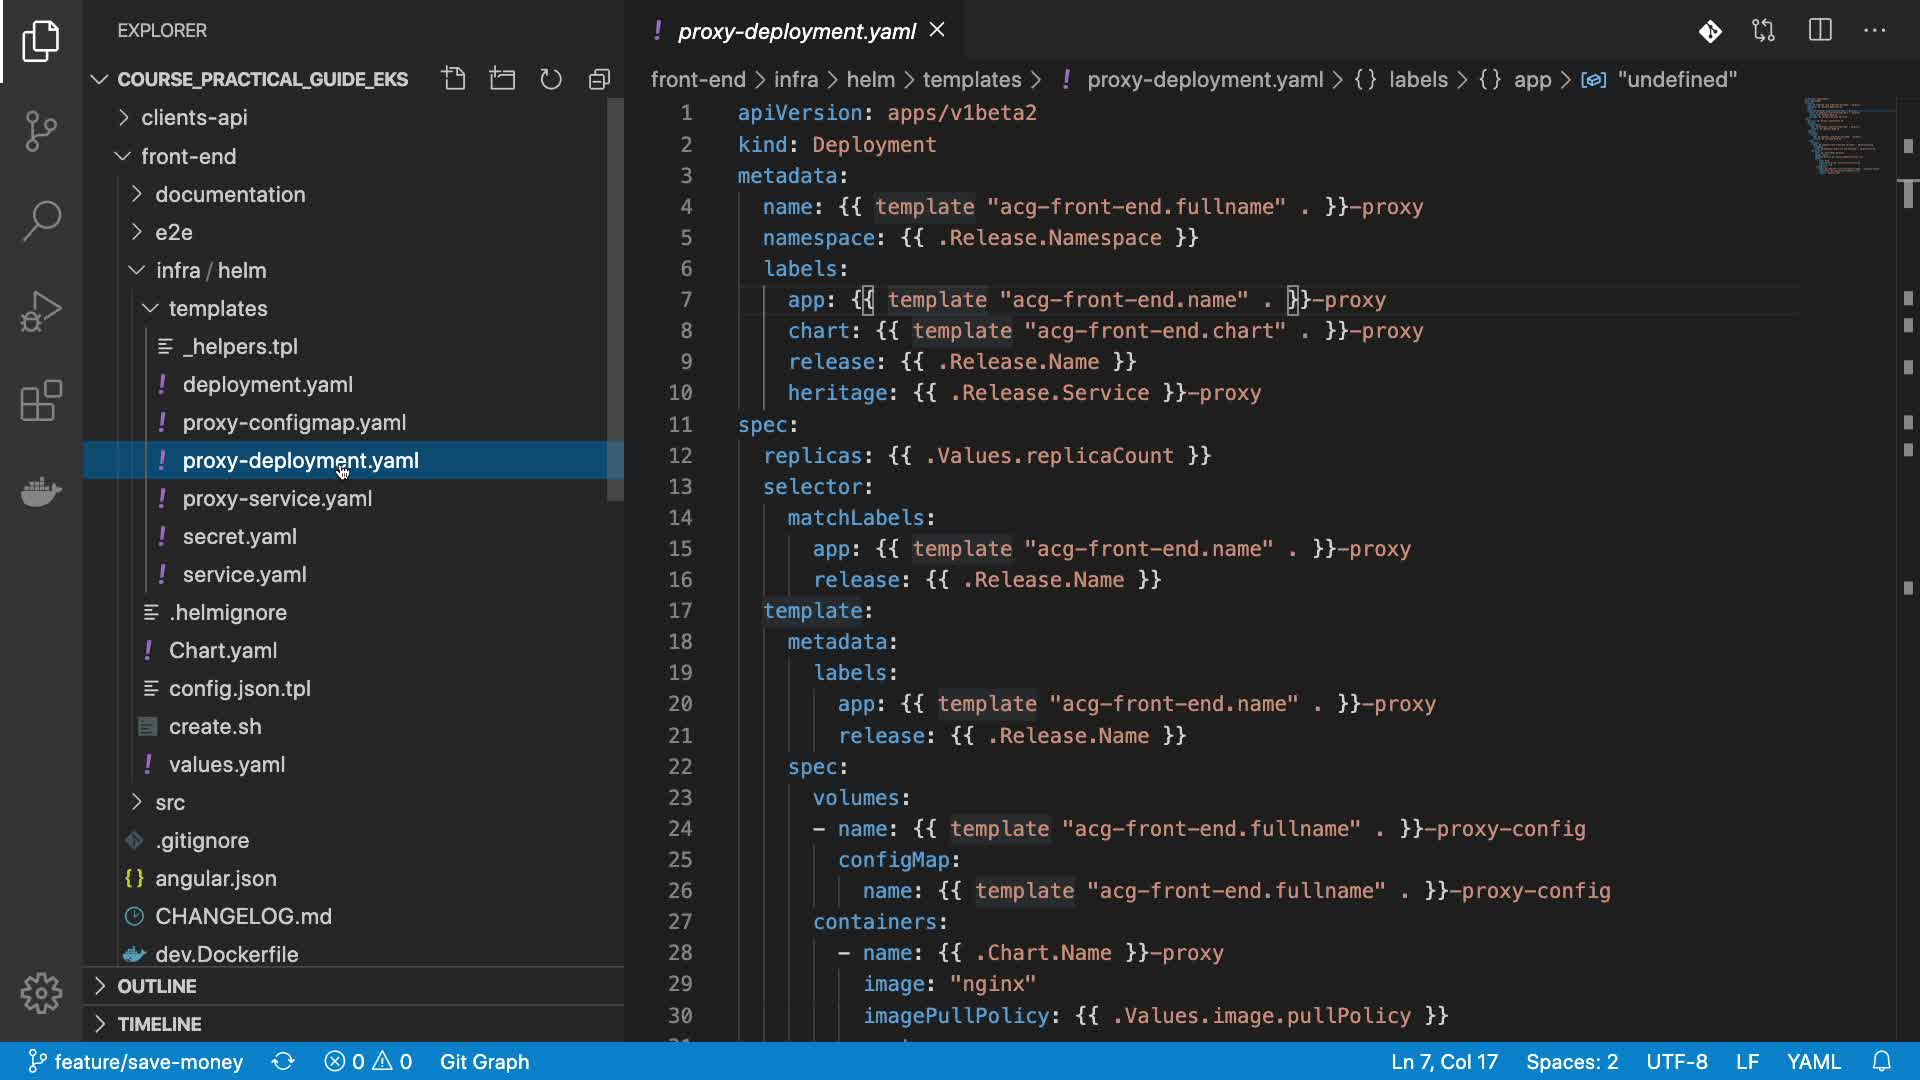Image resolution: width=1920 pixels, height=1080 pixels.
Task: Expand the clients-api folder
Action: pos(194,118)
